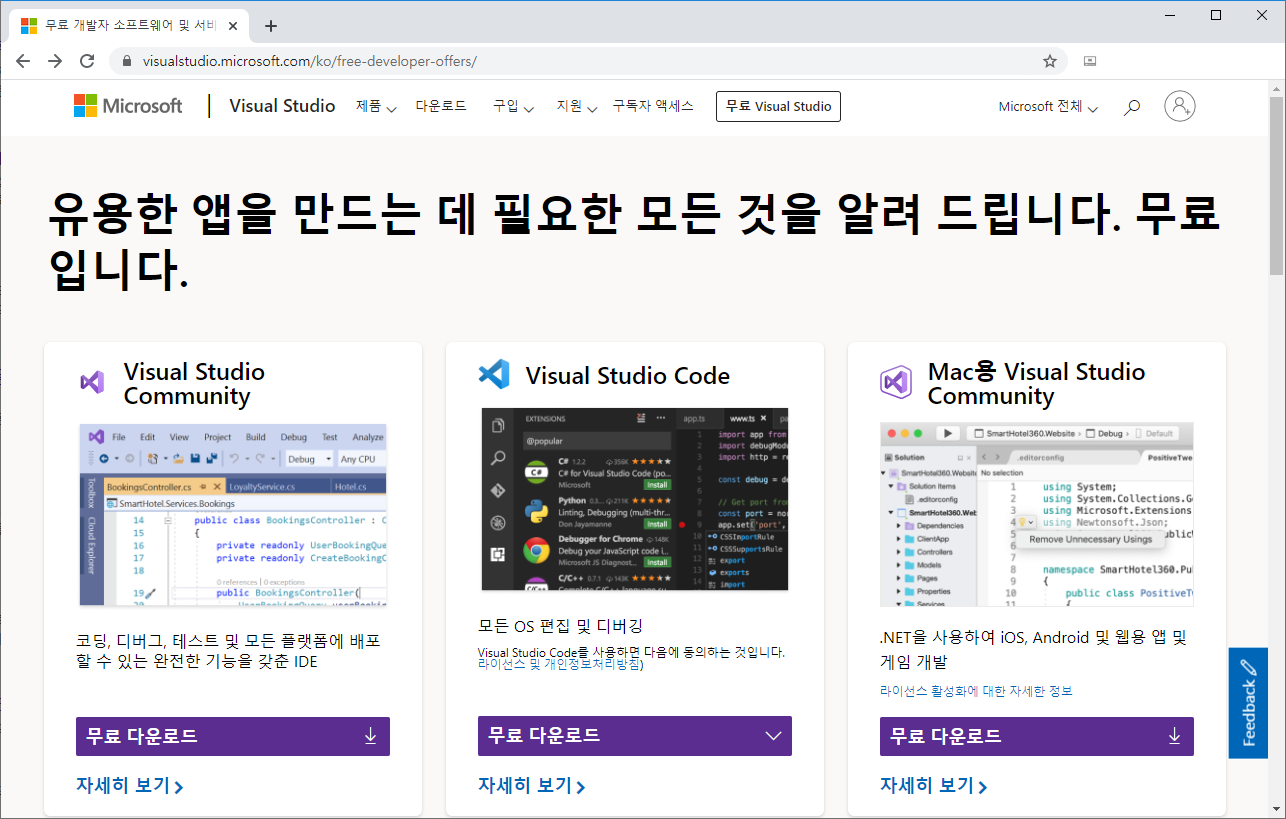This screenshot has height=819, width=1286.
Task: Open 라이선스 활성화에 대한 자세한 정보 link
Action: pos(976,691)
